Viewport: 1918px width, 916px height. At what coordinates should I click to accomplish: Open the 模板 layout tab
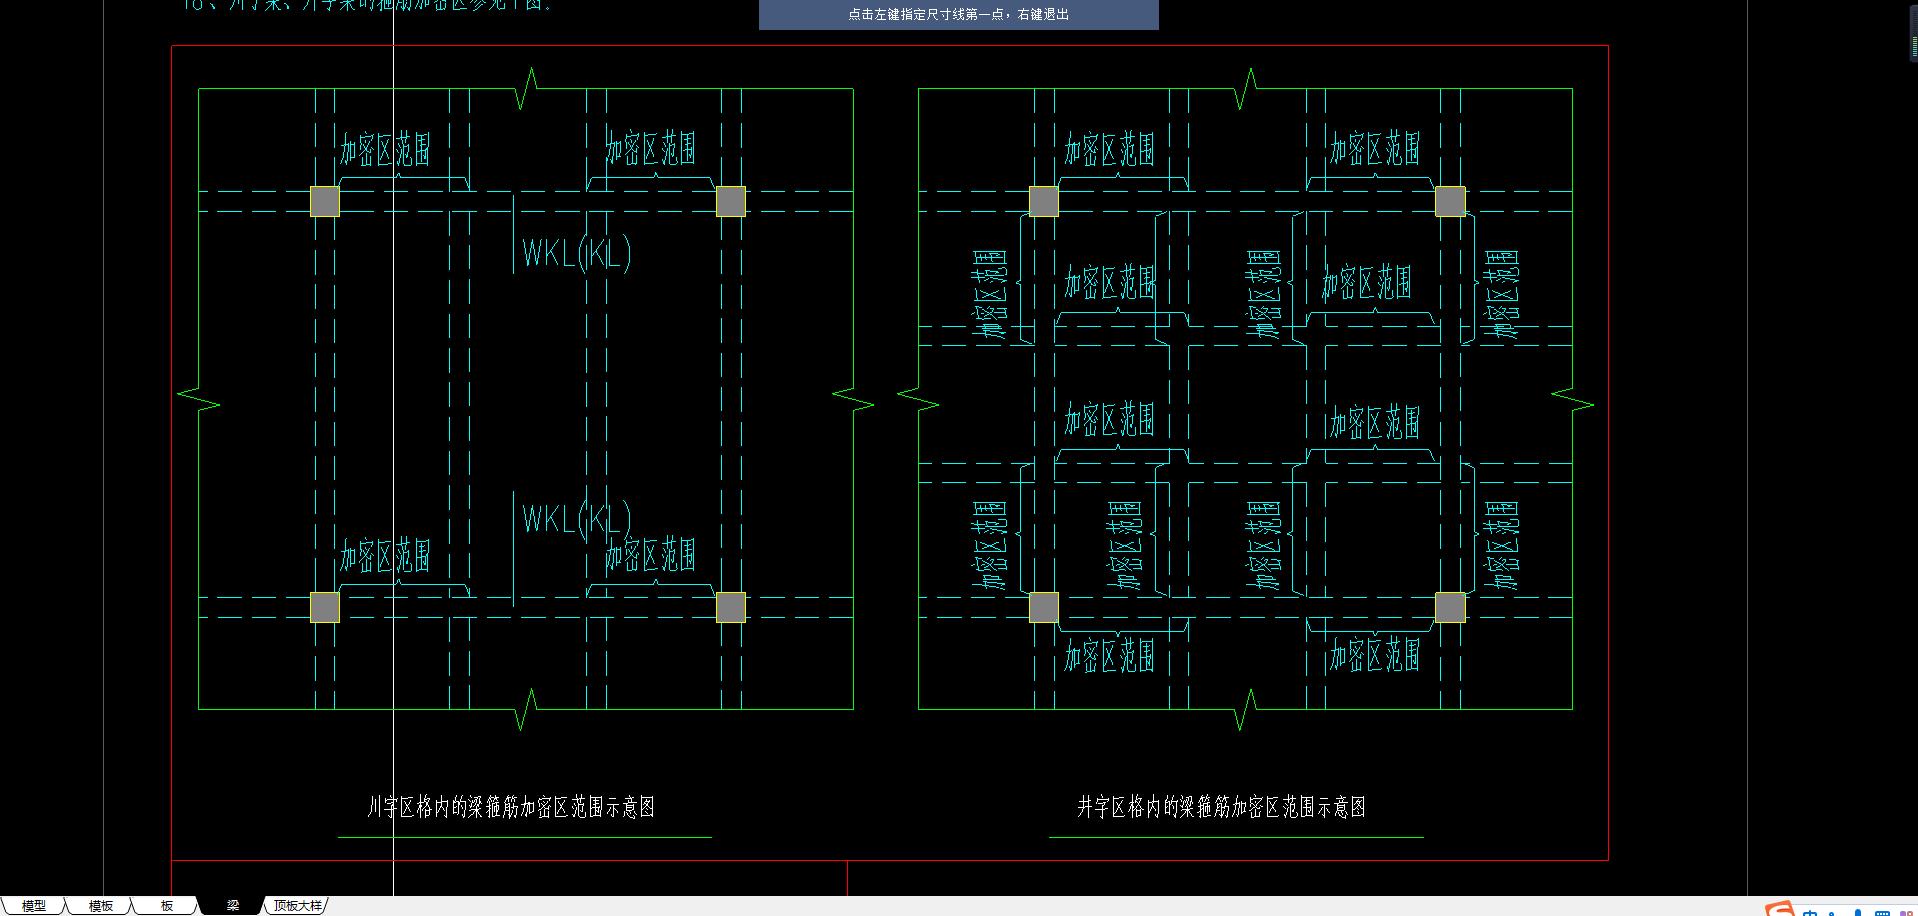[x=100, y=906]
